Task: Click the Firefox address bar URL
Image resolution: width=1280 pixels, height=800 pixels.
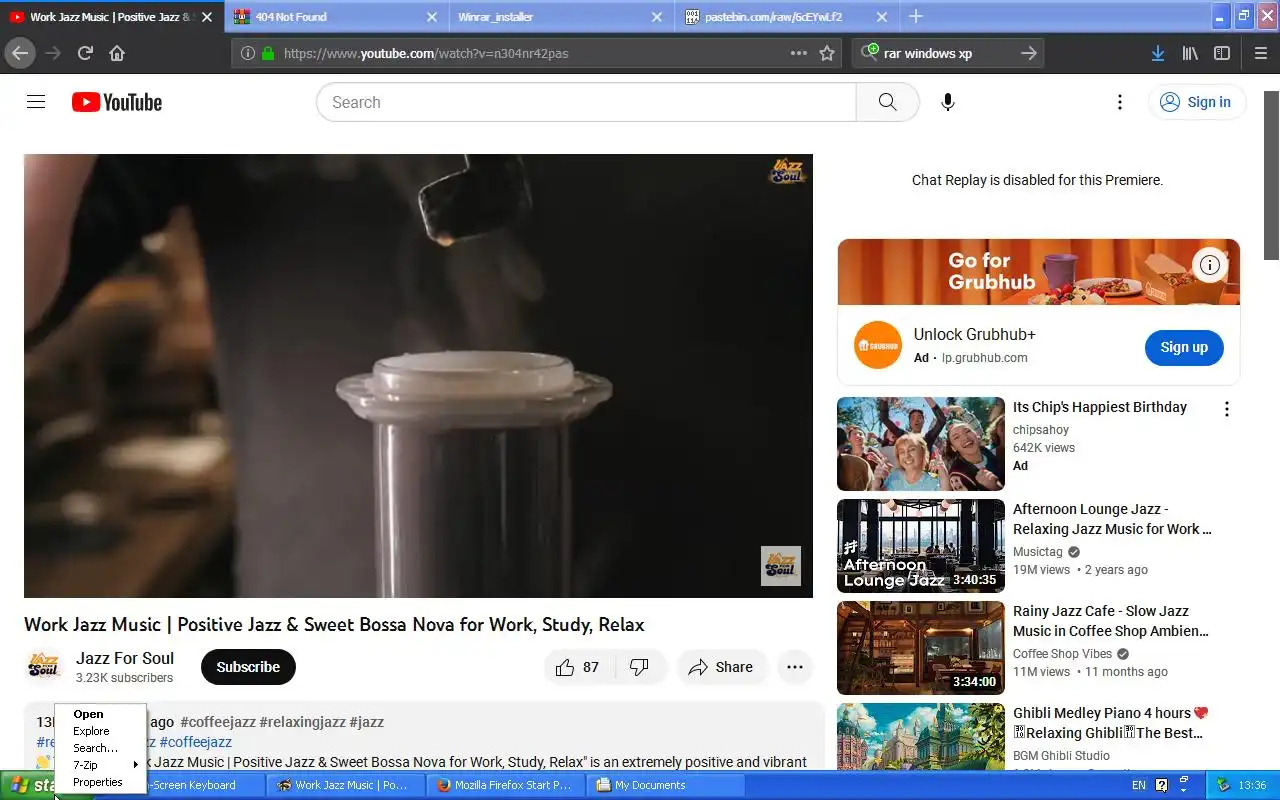Action: click(x=426, y=53)
